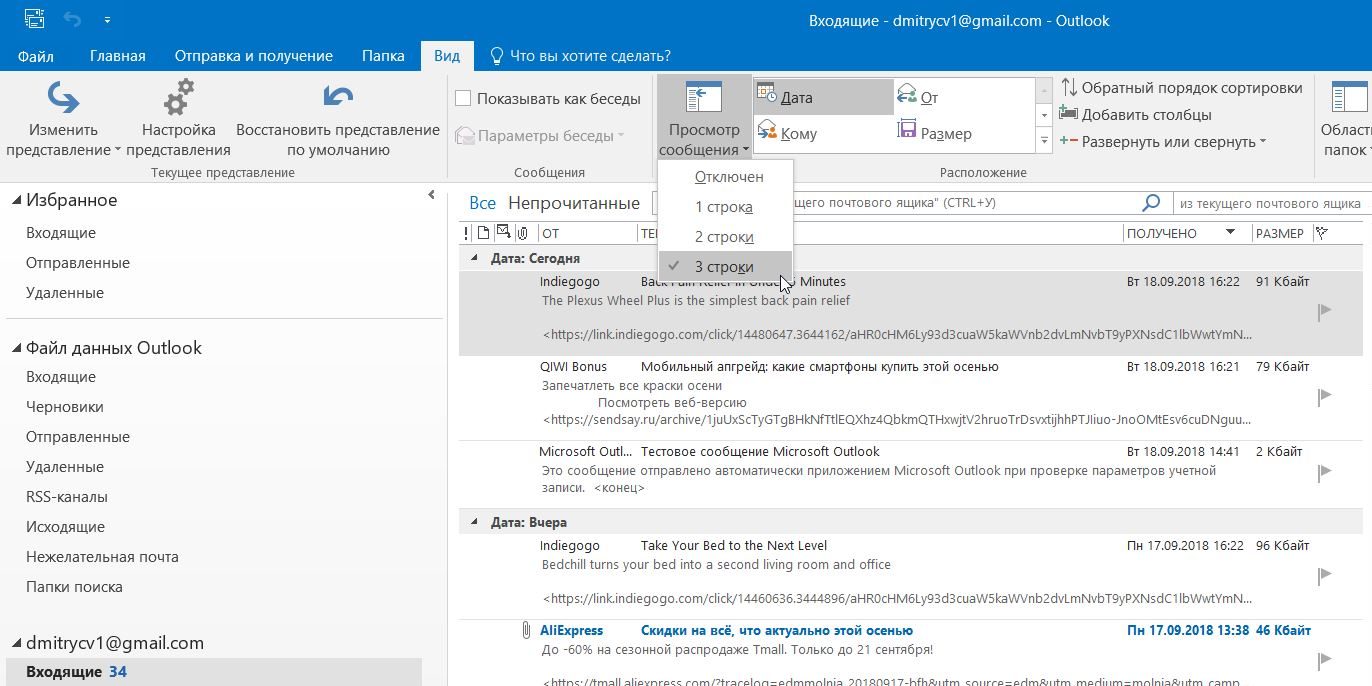Click Reset View to default icon
Image resolution: width=1372 pixels, height=686 pixels.
pos(338,98)
